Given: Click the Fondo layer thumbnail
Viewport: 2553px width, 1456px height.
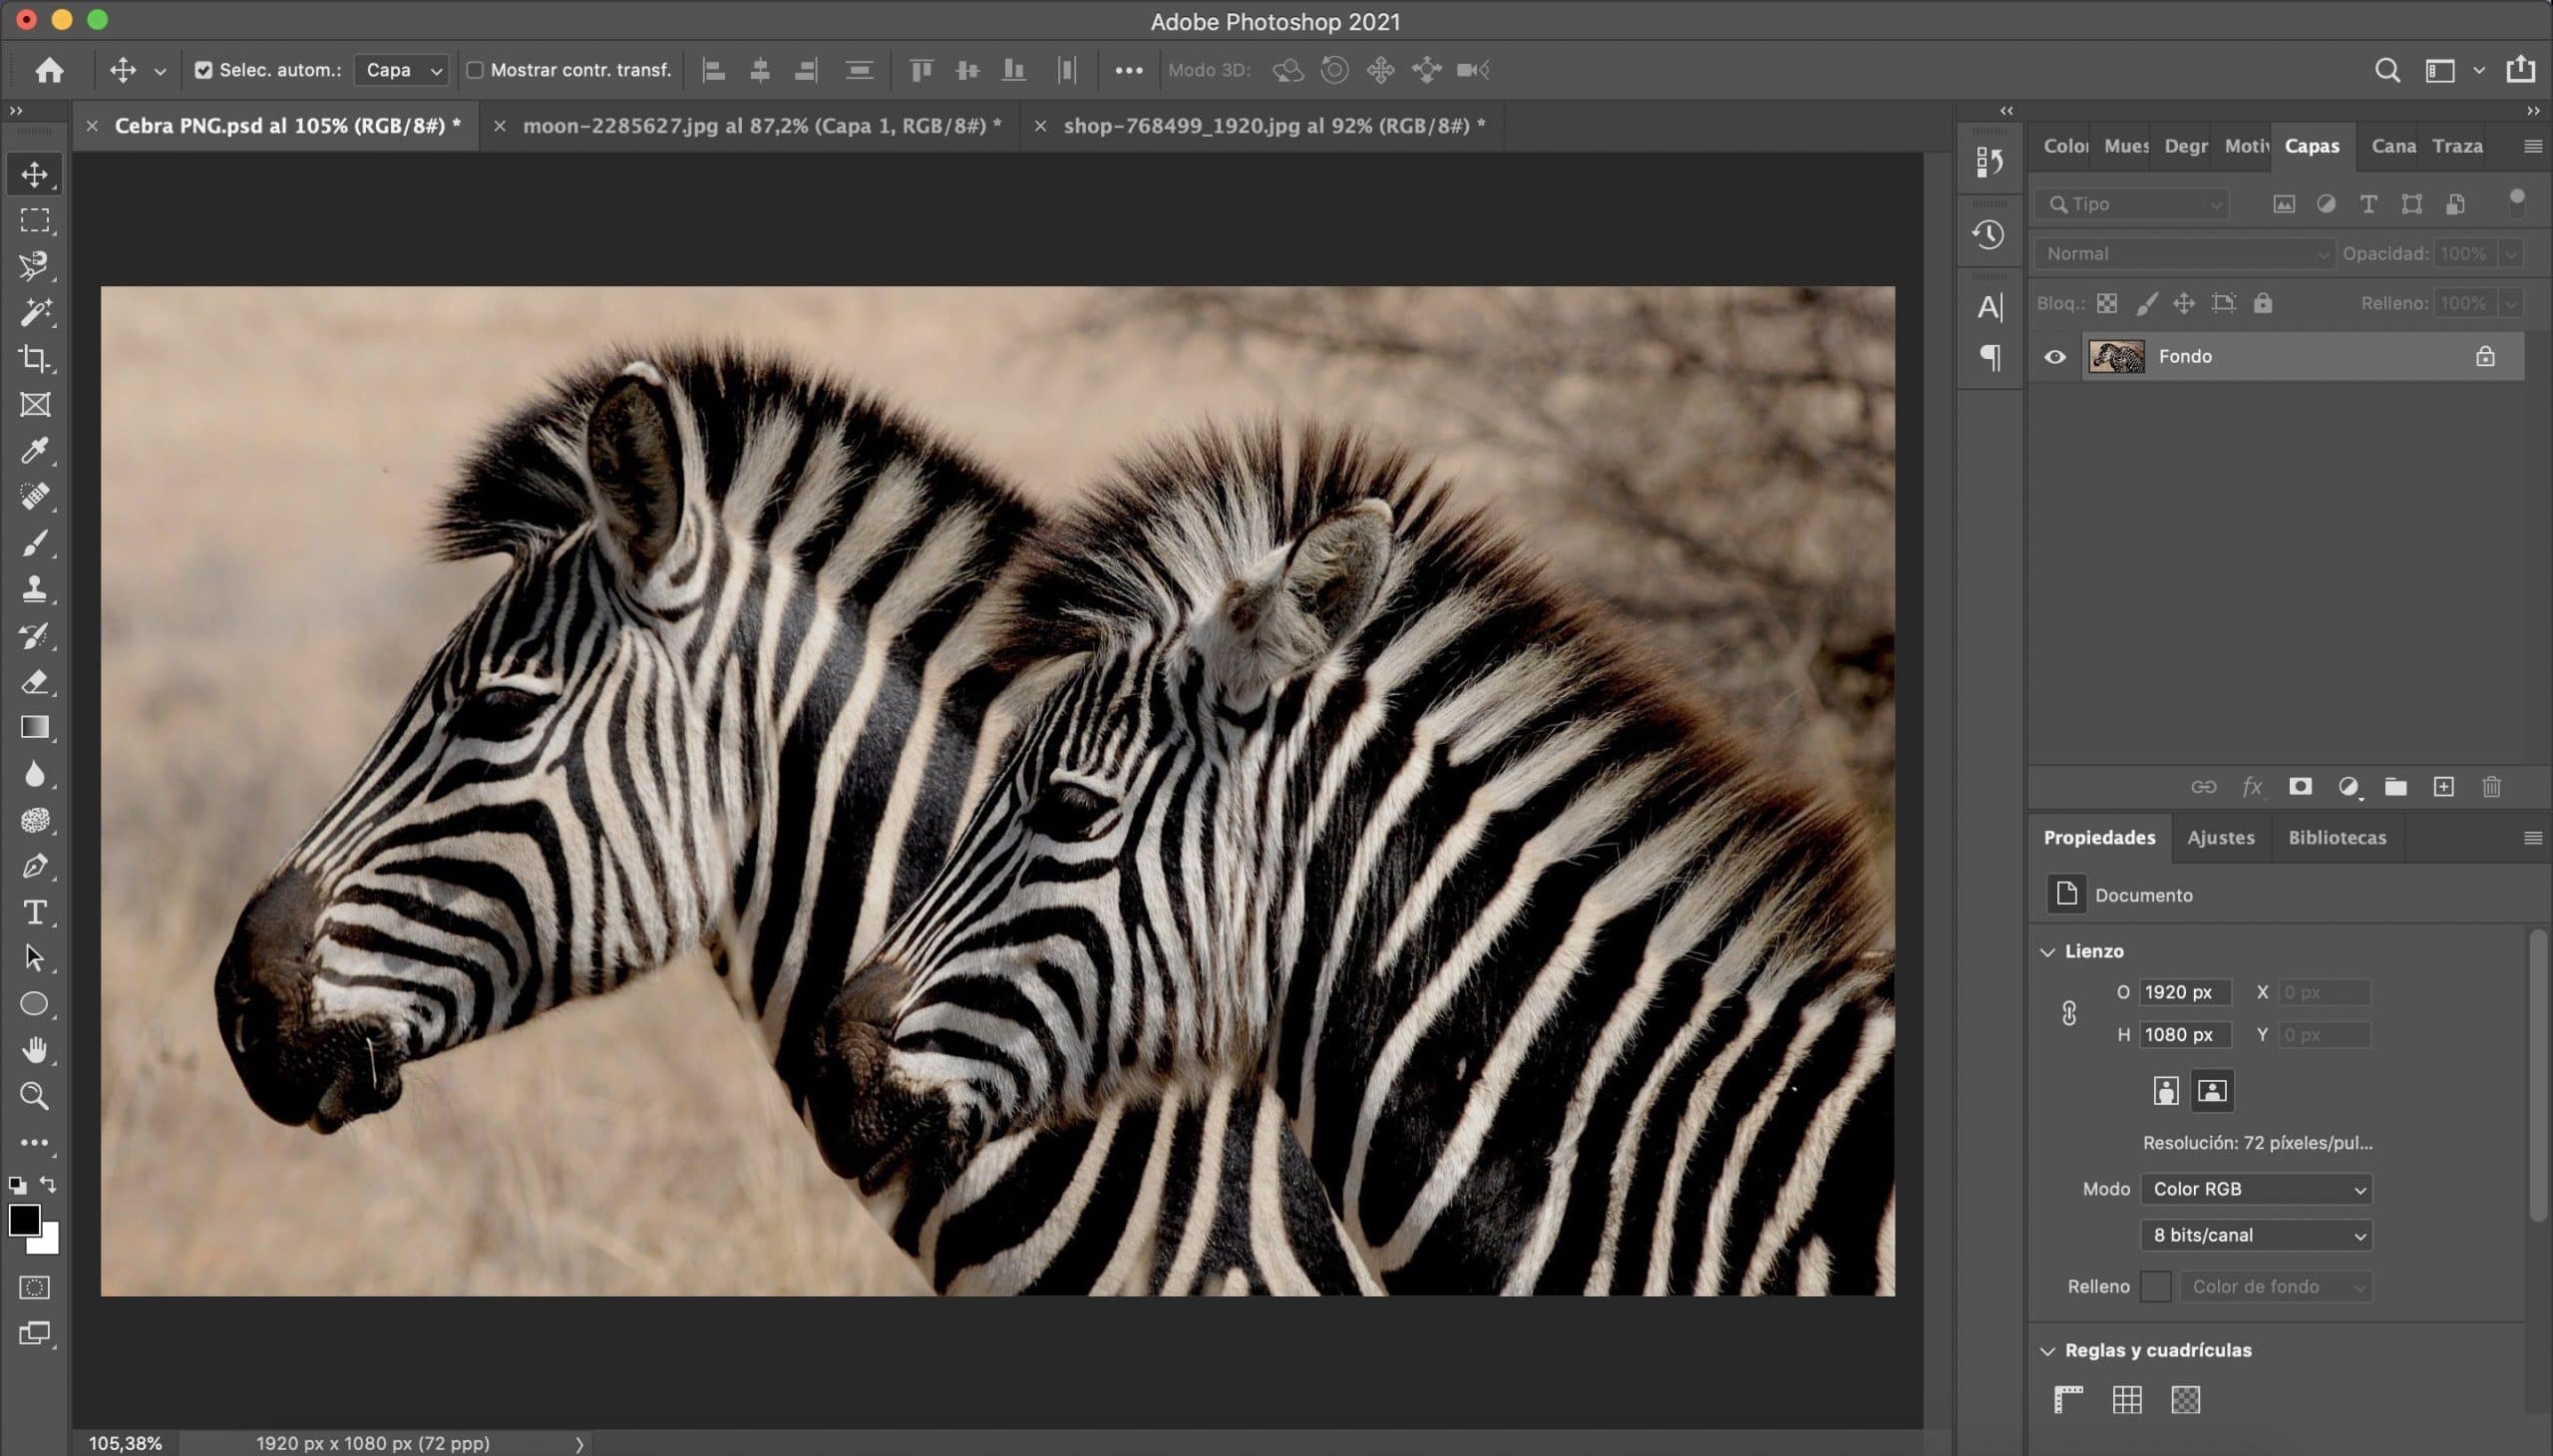Looking at the screenshot, I should click(2118, 354).
